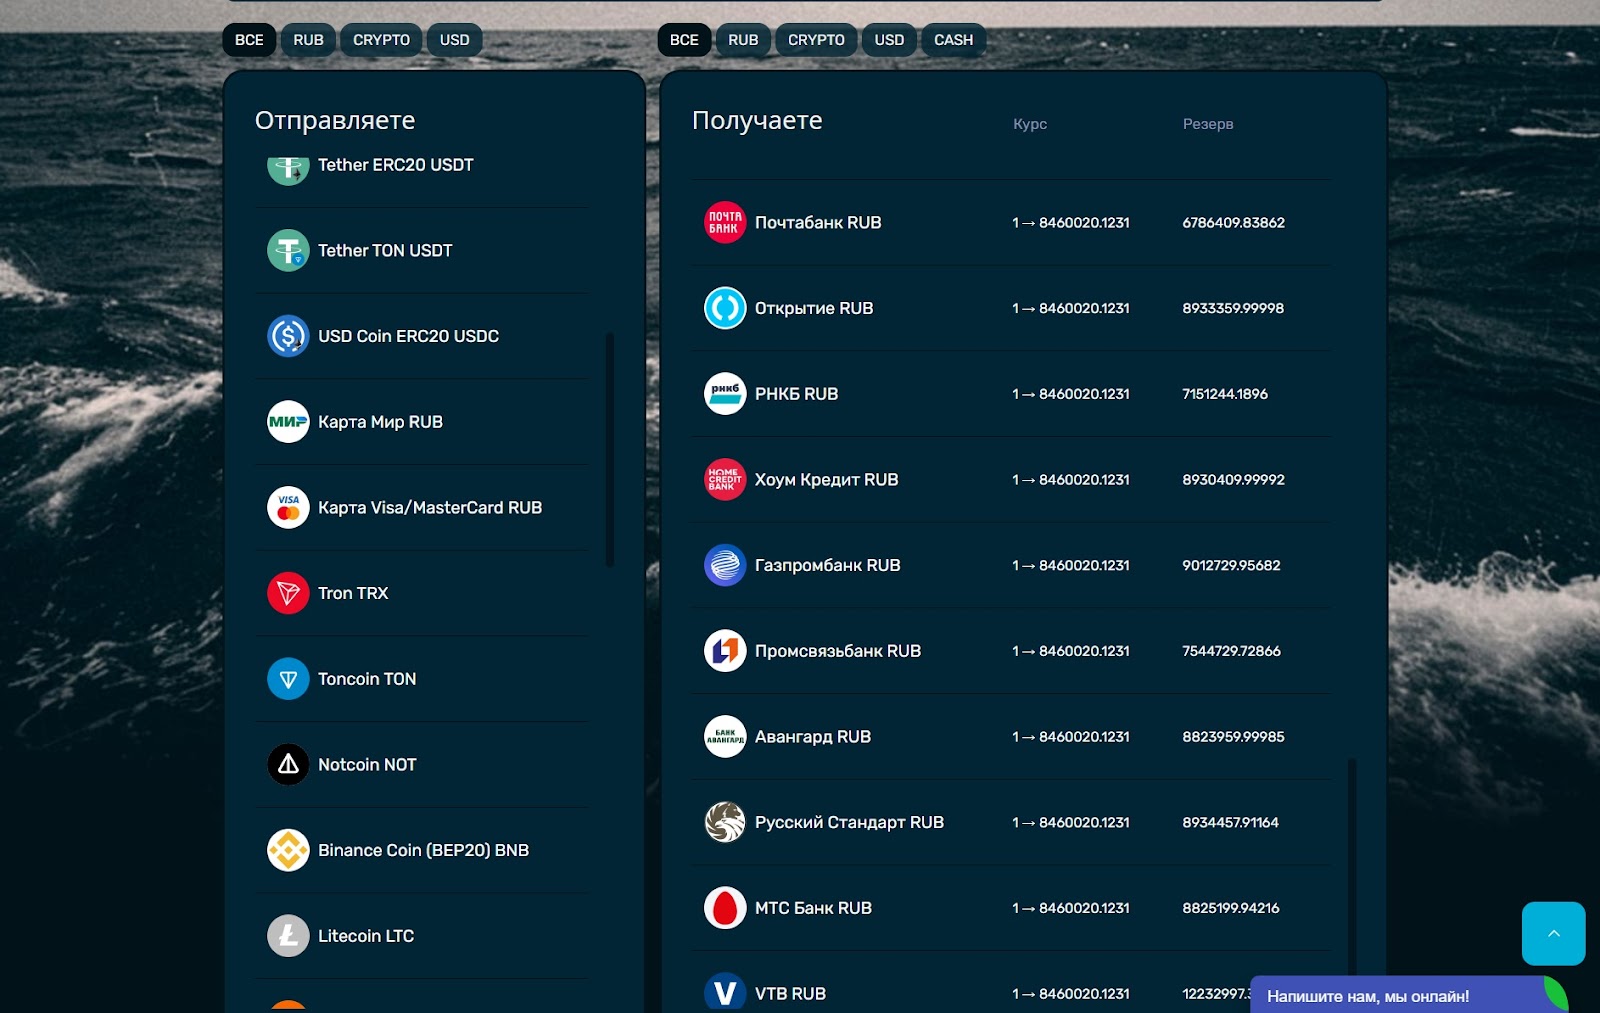Click the Notcoin NOT logo icon

[288, 765]
